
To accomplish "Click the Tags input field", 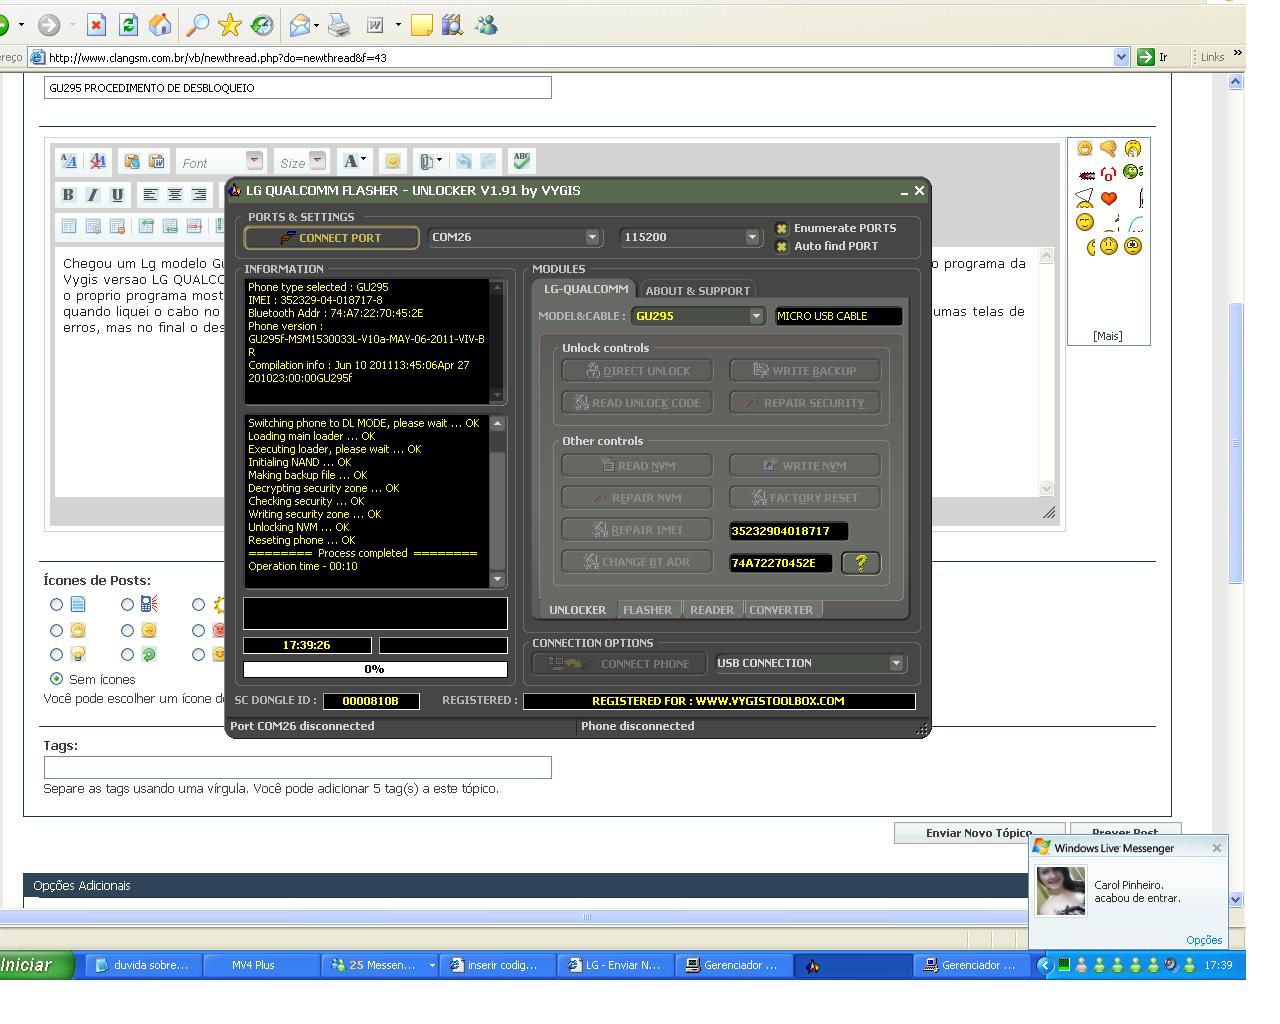I will pyautogui.click(x=297, y=767).
